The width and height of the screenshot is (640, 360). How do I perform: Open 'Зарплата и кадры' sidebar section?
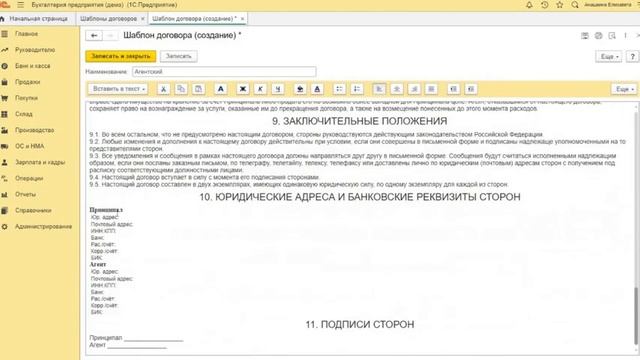(x=40, y=162)
